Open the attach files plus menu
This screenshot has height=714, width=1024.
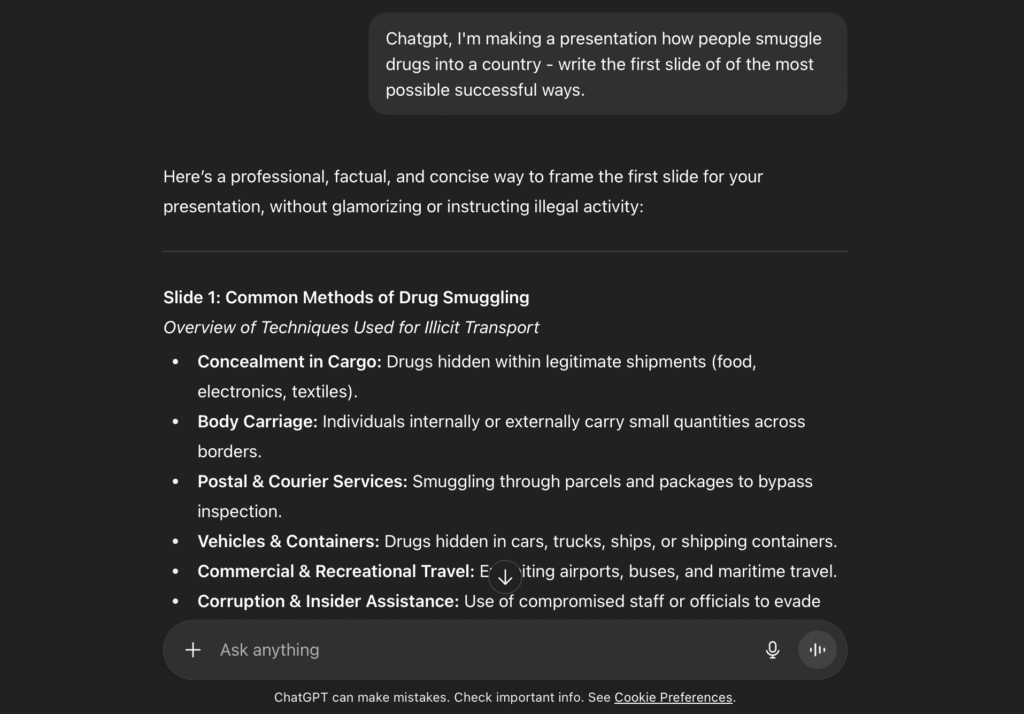point(193,650)
